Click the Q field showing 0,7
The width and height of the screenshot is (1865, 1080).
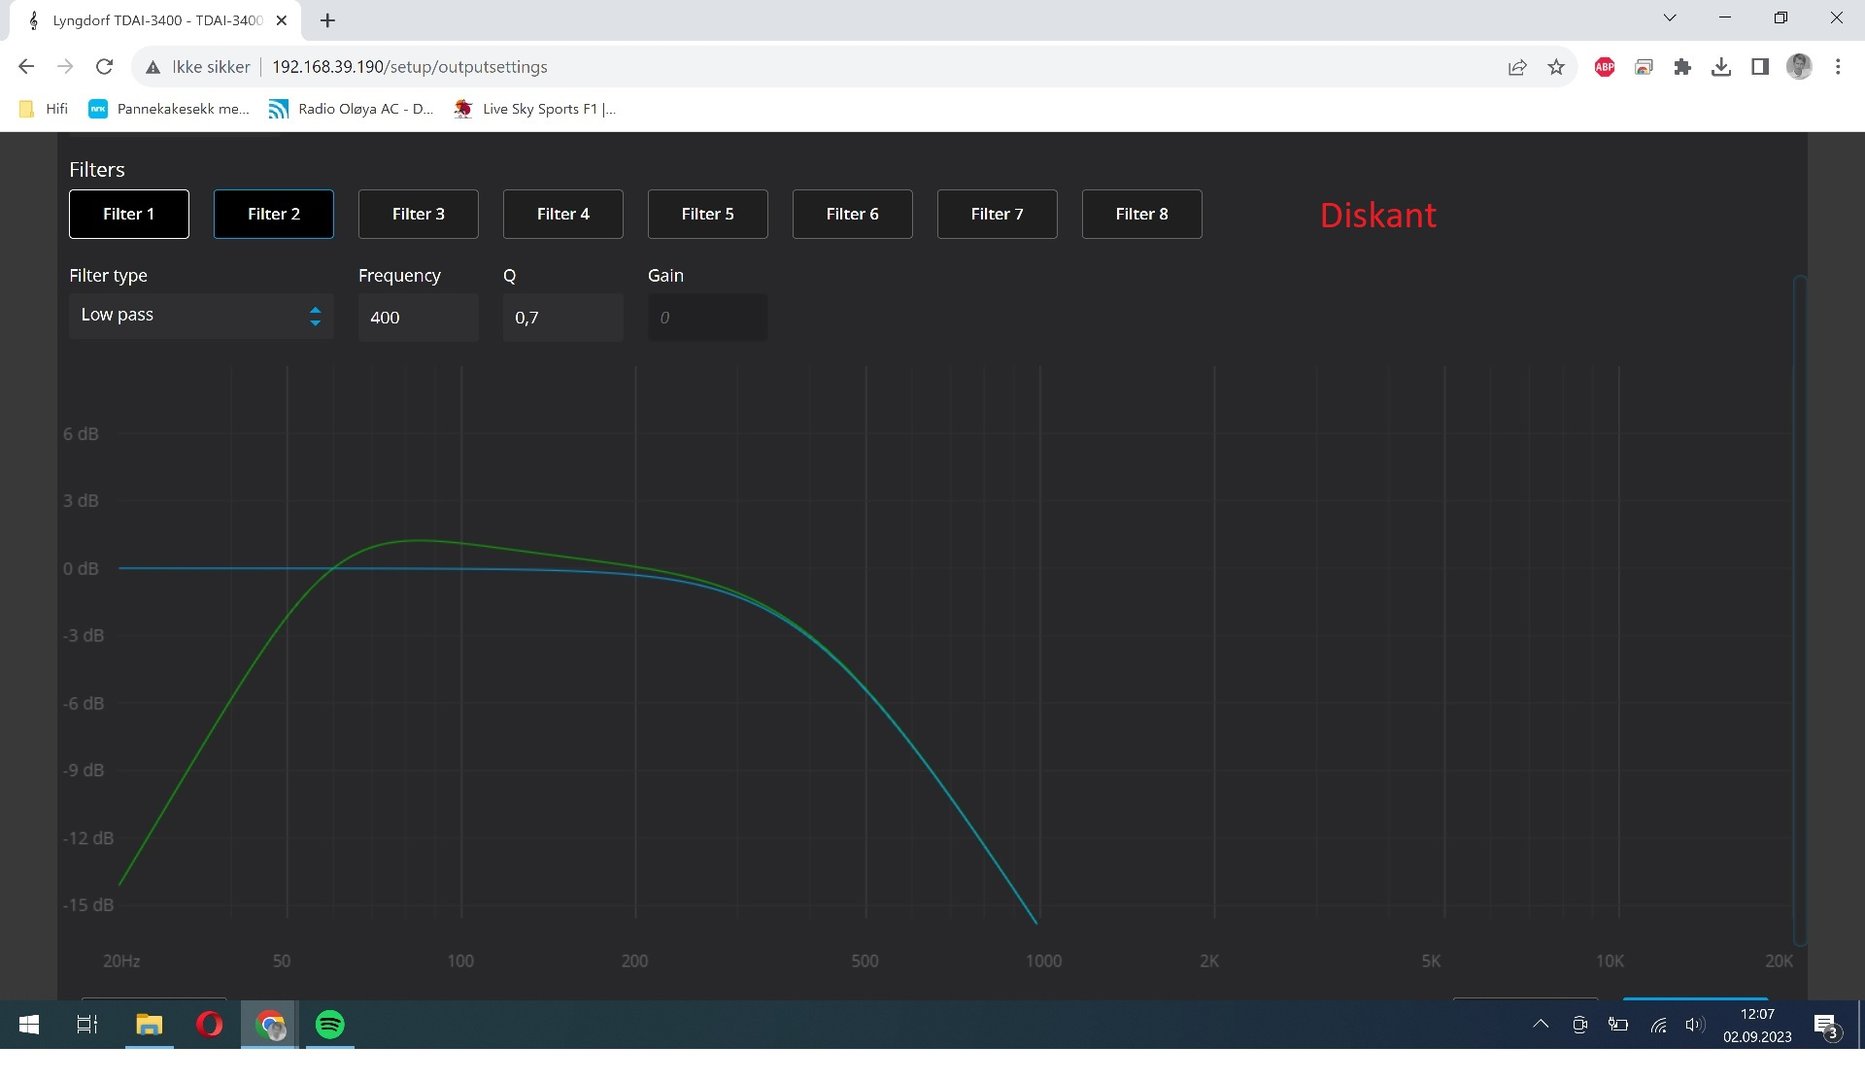[x=563, y=317]
